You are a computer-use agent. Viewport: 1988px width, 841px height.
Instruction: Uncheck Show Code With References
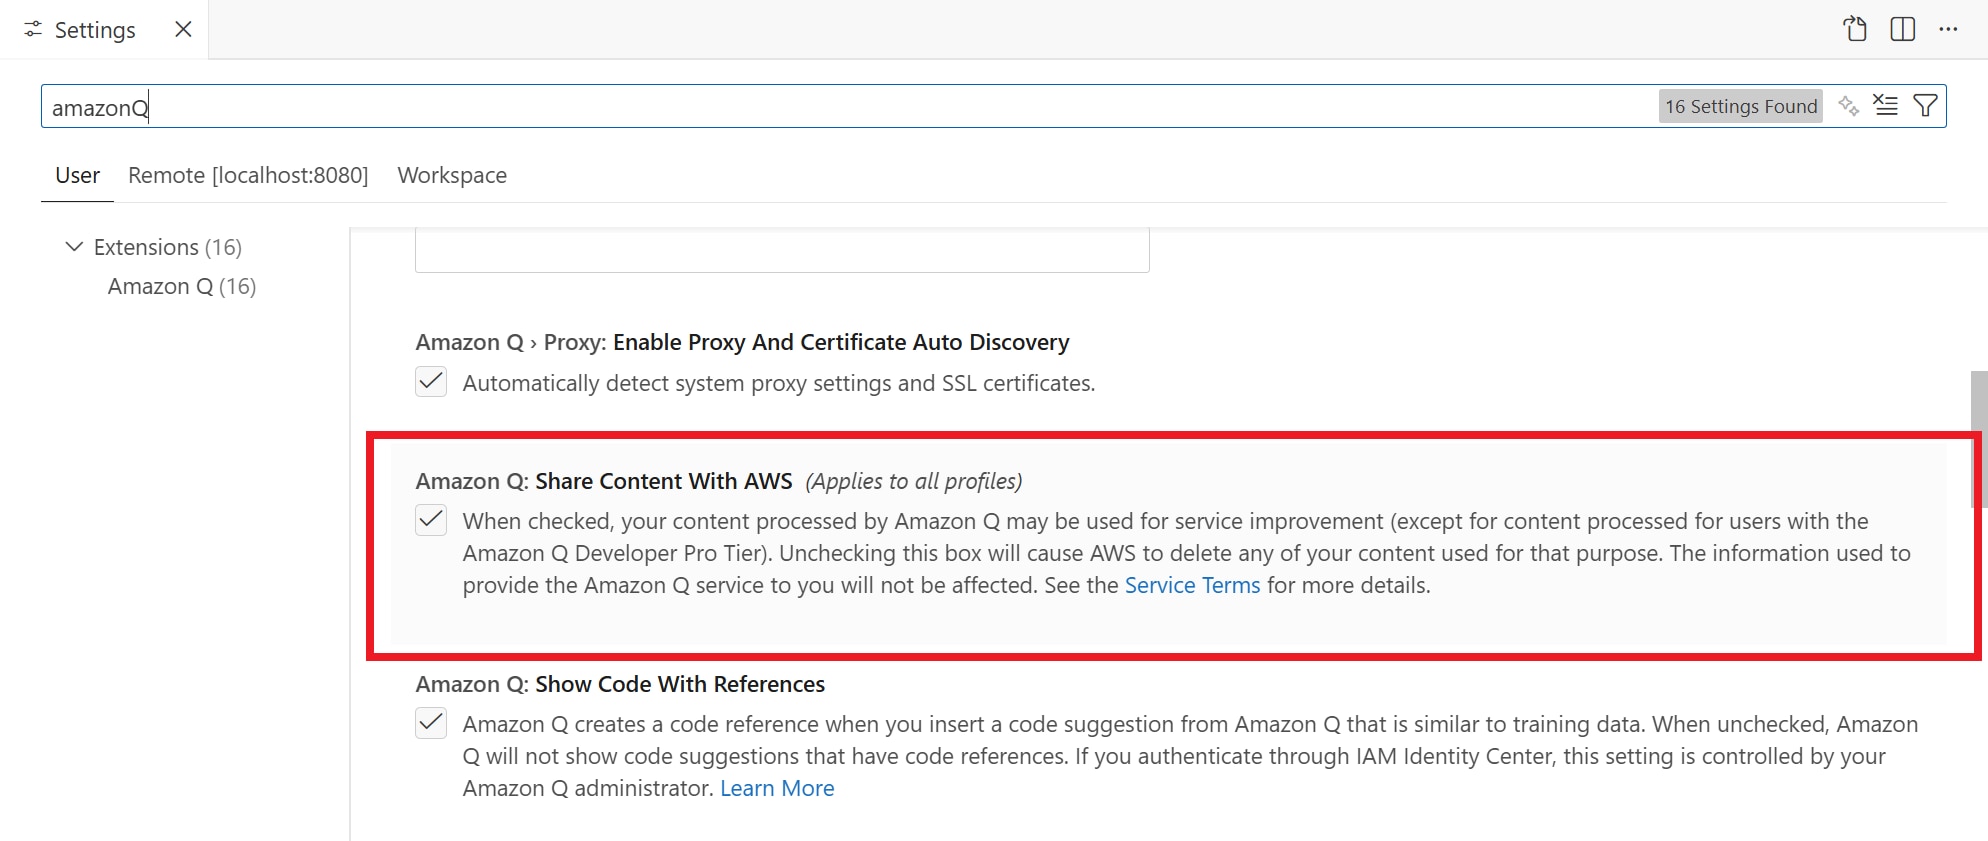click(x=431, y=723)
